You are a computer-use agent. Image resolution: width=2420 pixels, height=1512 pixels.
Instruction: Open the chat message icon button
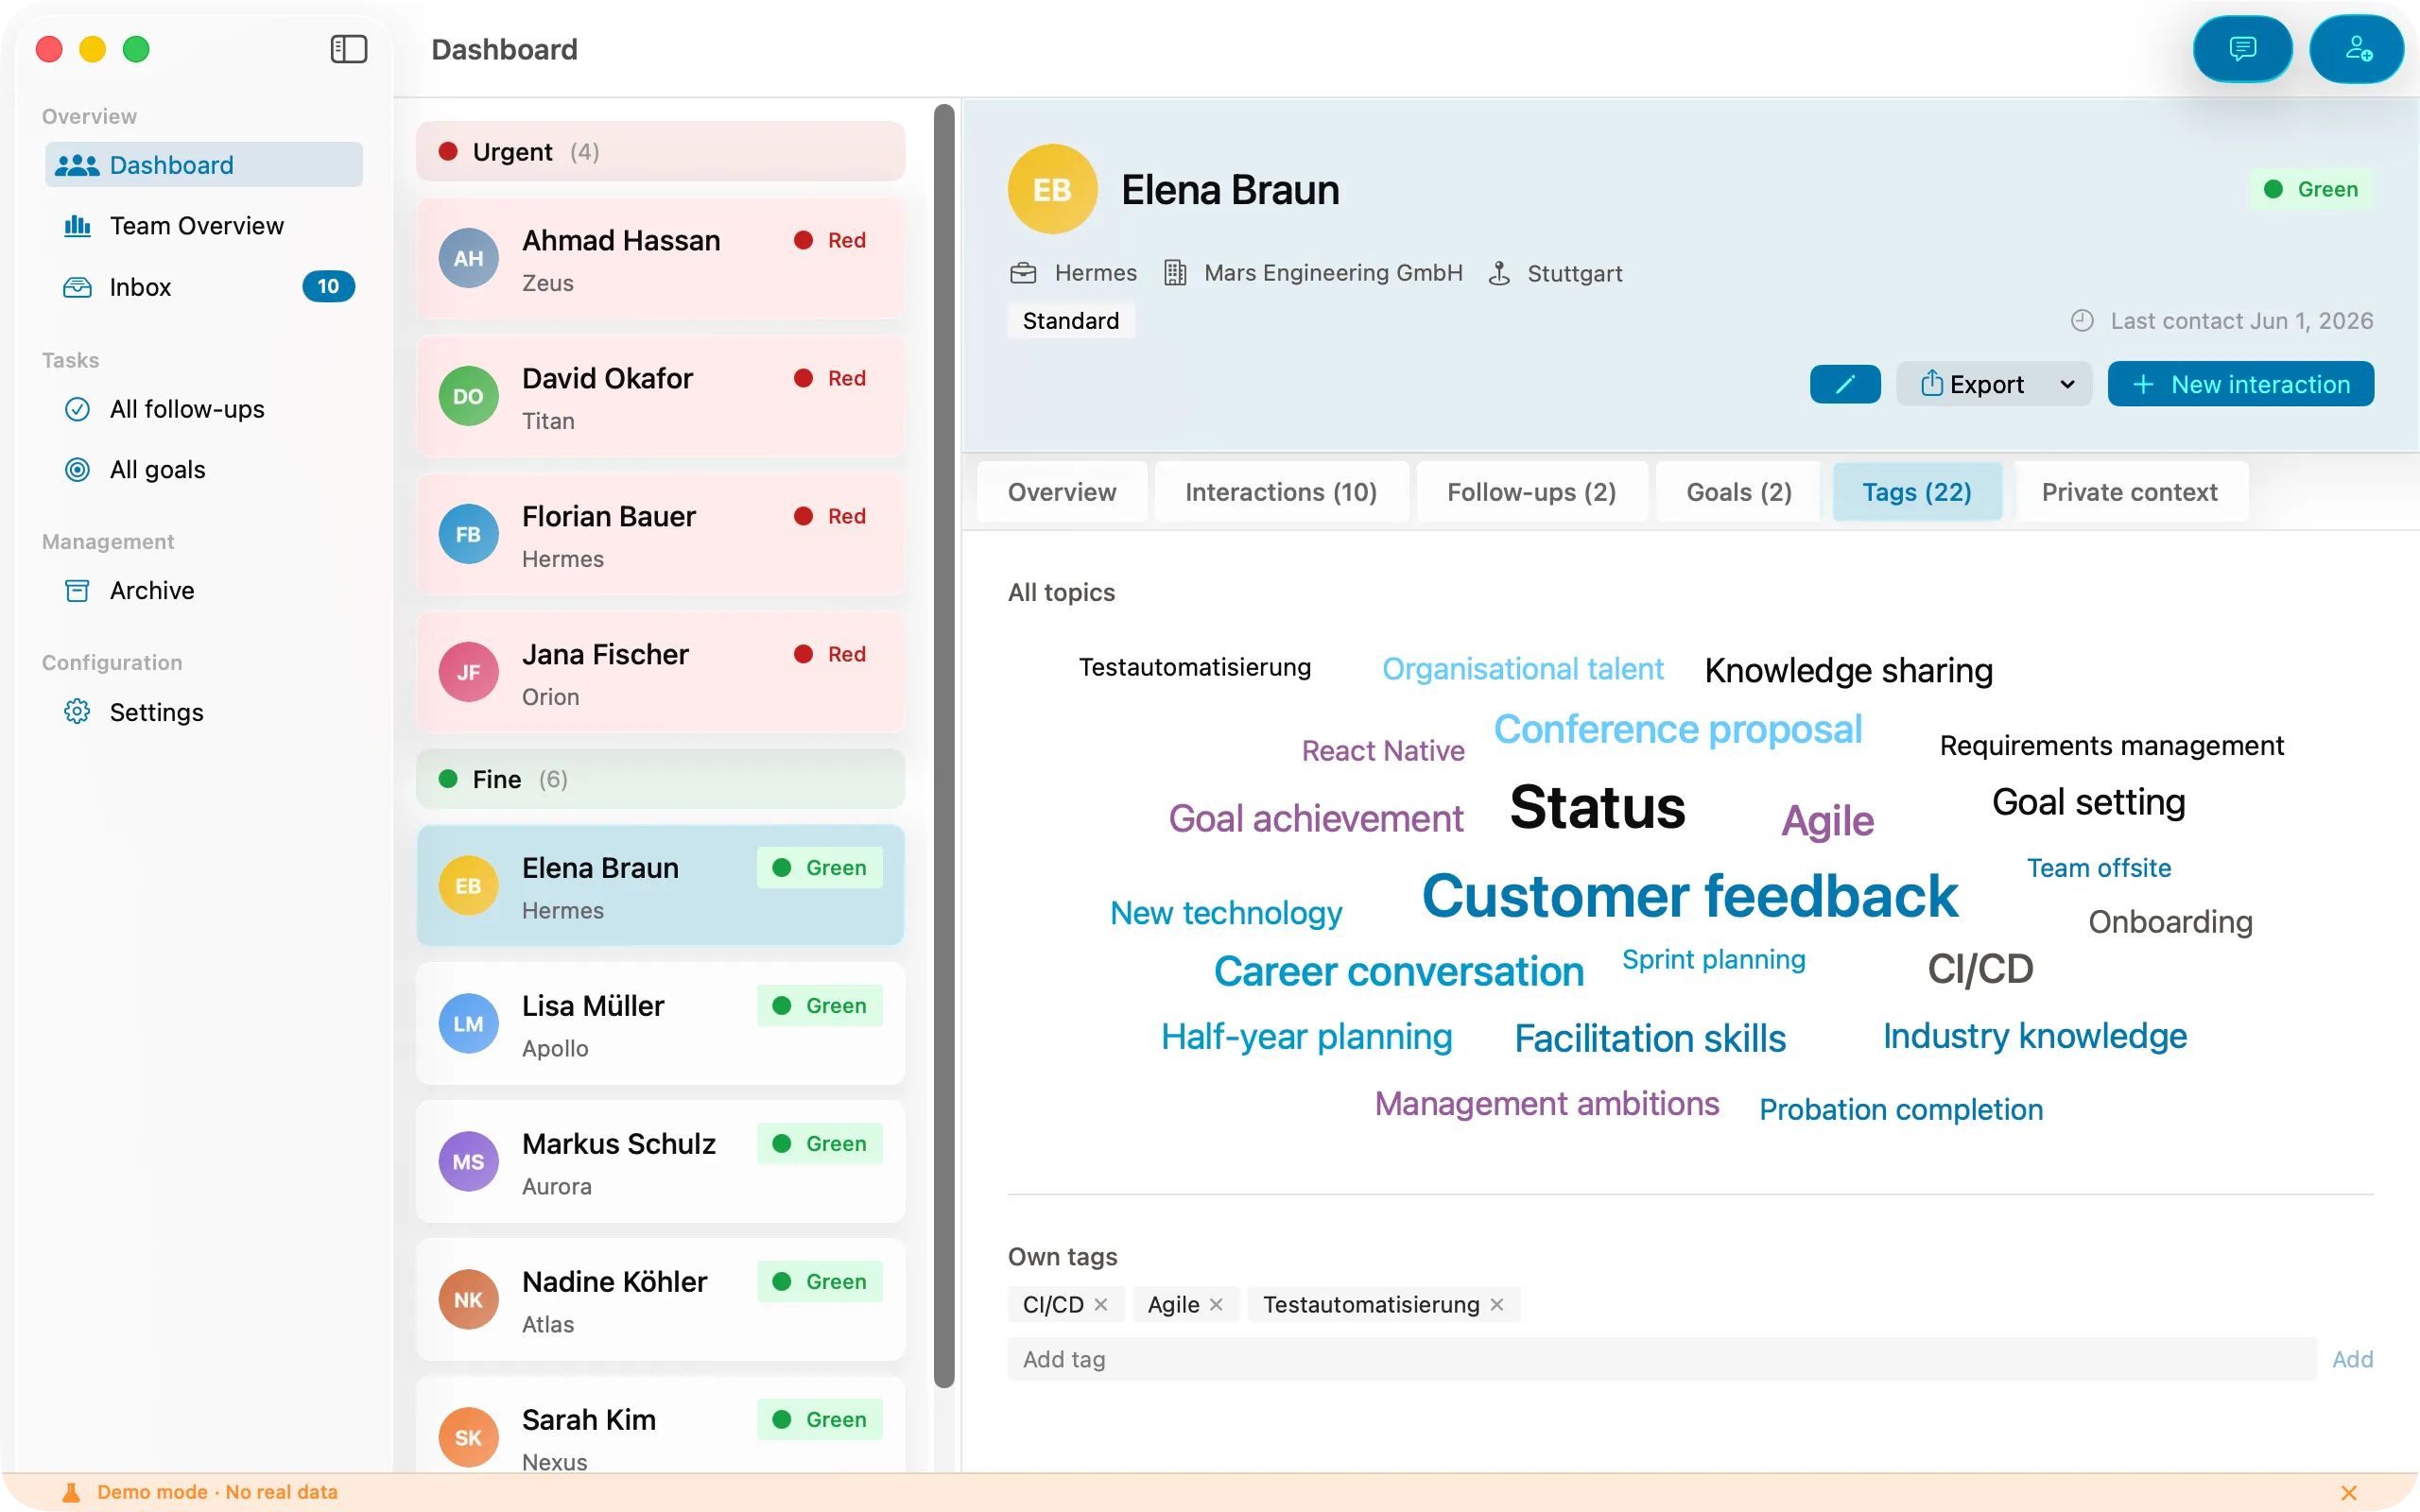tap(2242, 49)
